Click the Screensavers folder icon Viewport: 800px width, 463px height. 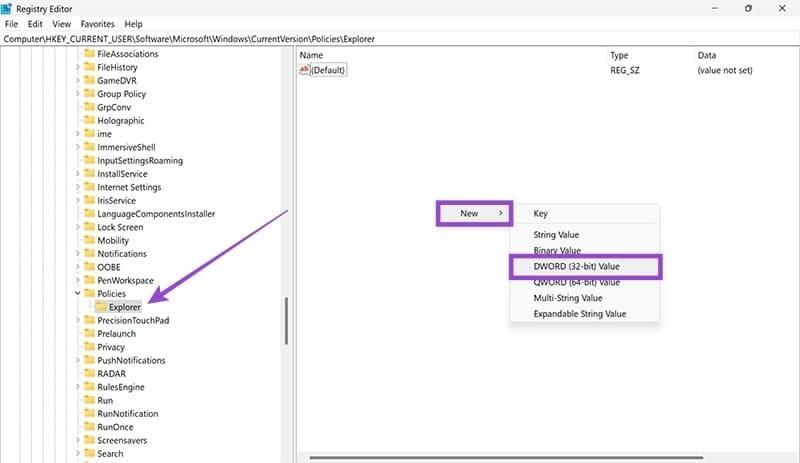[x=89, y=440]
